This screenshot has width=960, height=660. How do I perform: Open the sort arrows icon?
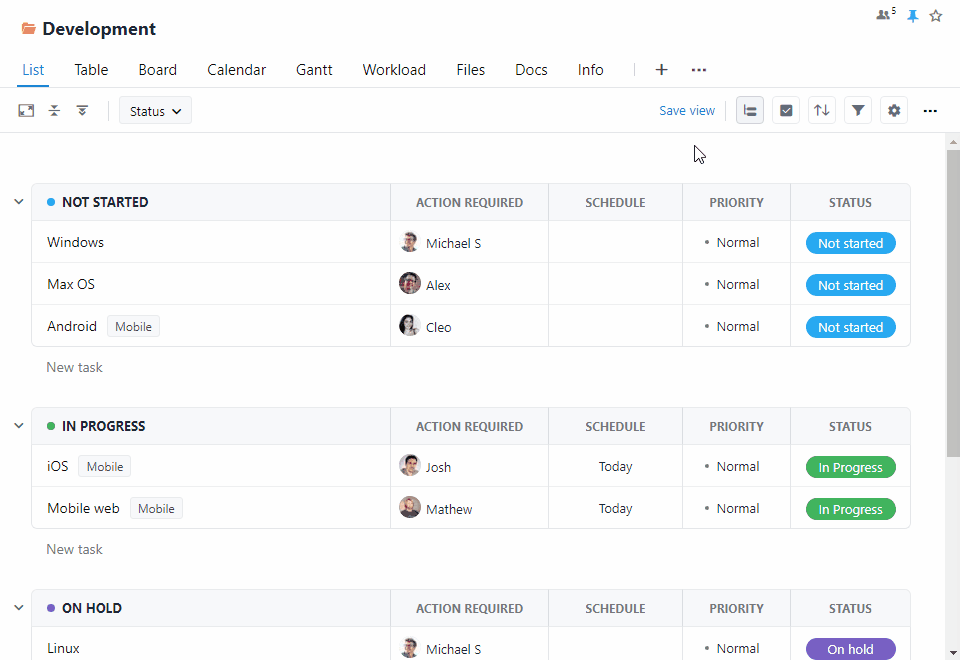822,111
